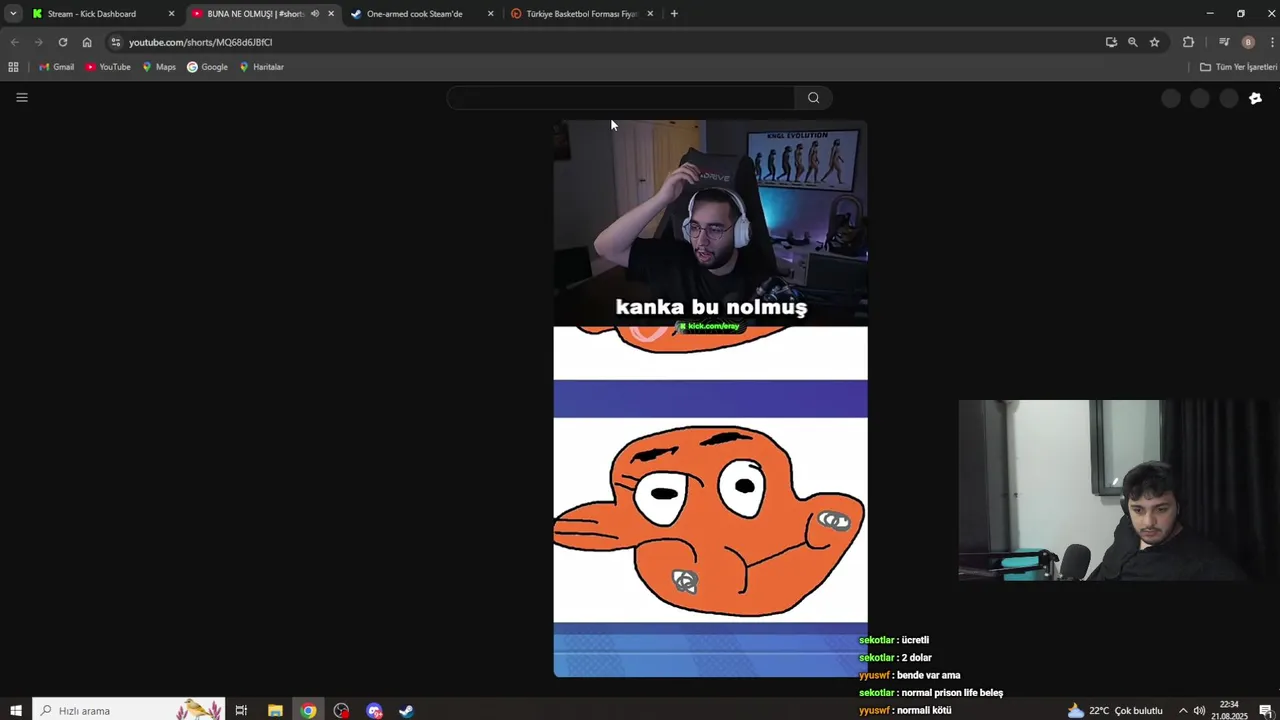Screen dimensions: 1280x720
Task: Navigate back in browser history
Action: pyautogui.click(x=14, y=42)
